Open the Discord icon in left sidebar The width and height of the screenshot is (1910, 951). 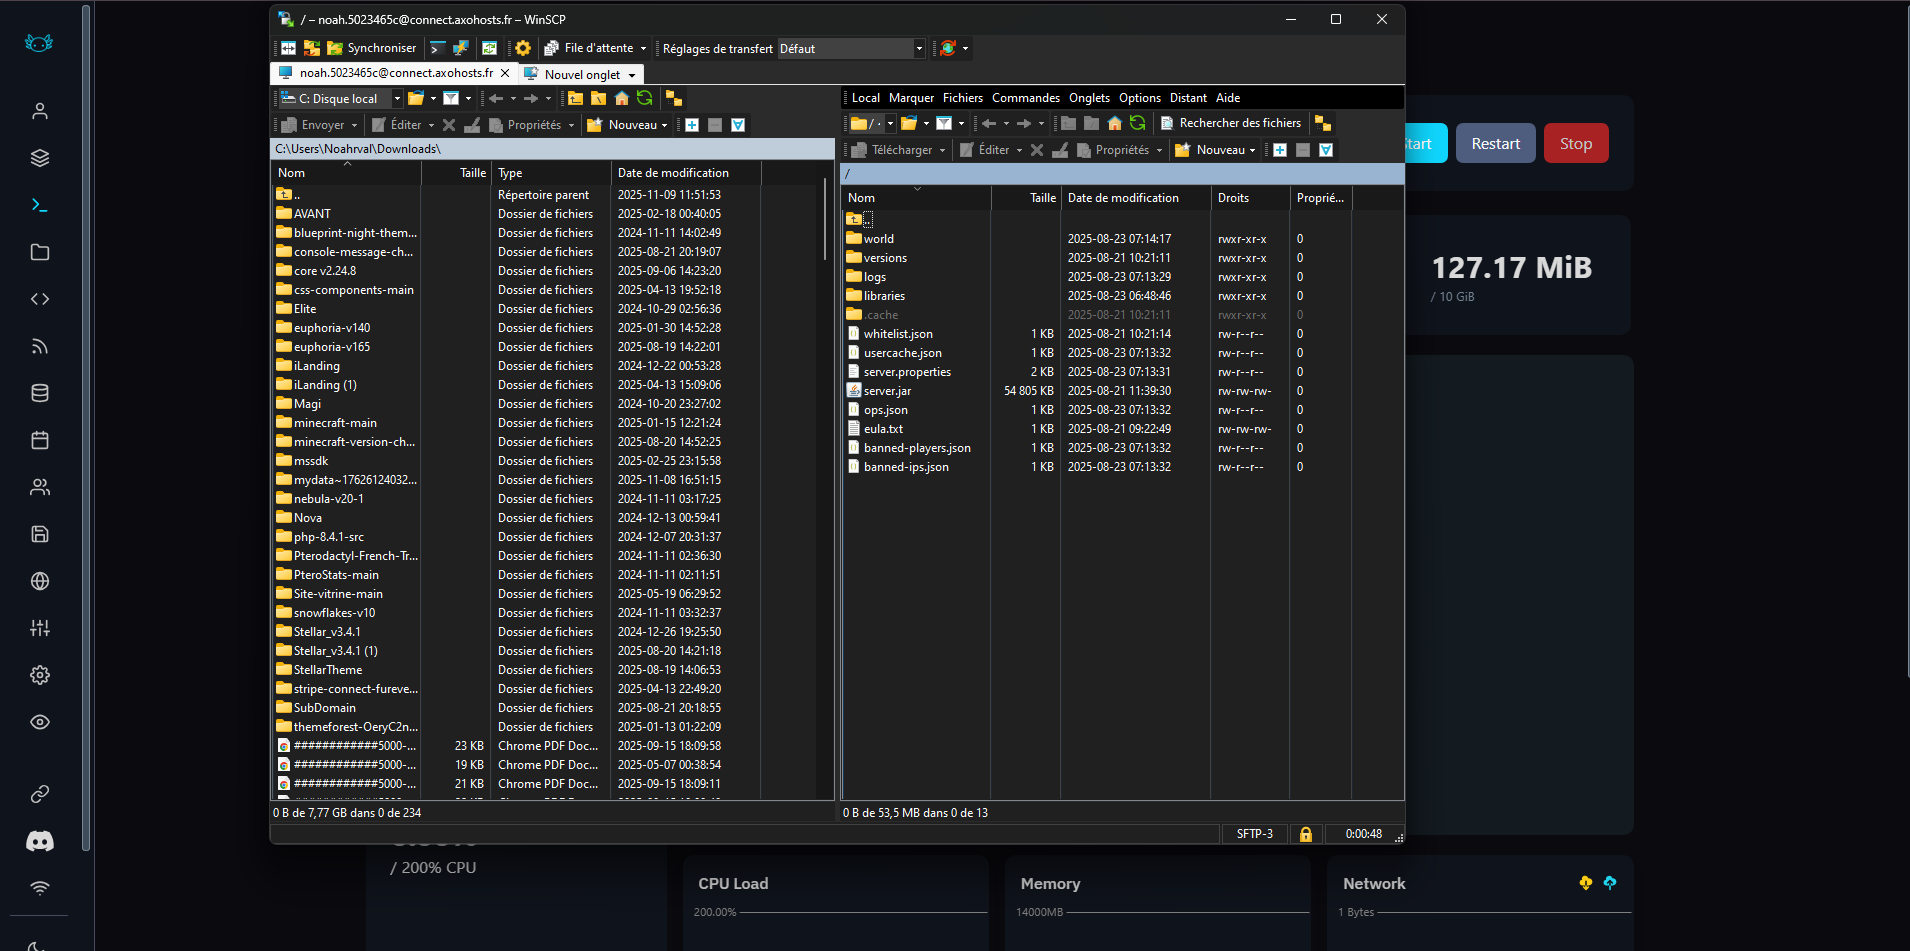pos(40,841)
